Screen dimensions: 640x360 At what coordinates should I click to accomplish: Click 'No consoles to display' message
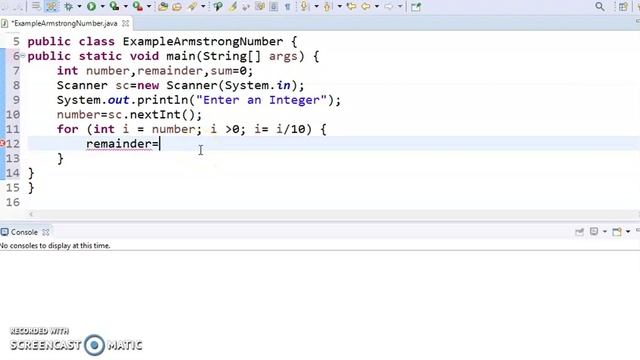[x=55, y=246]
